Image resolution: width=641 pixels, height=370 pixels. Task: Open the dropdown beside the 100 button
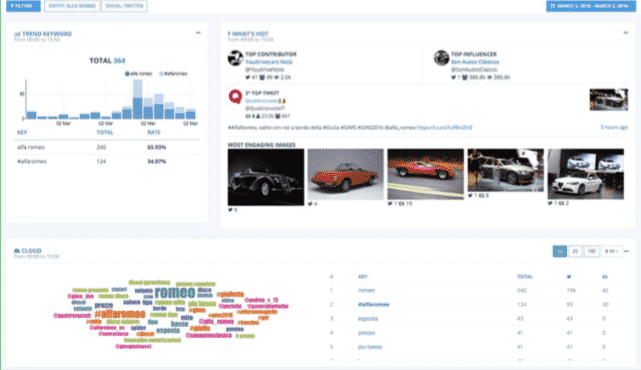612,251
